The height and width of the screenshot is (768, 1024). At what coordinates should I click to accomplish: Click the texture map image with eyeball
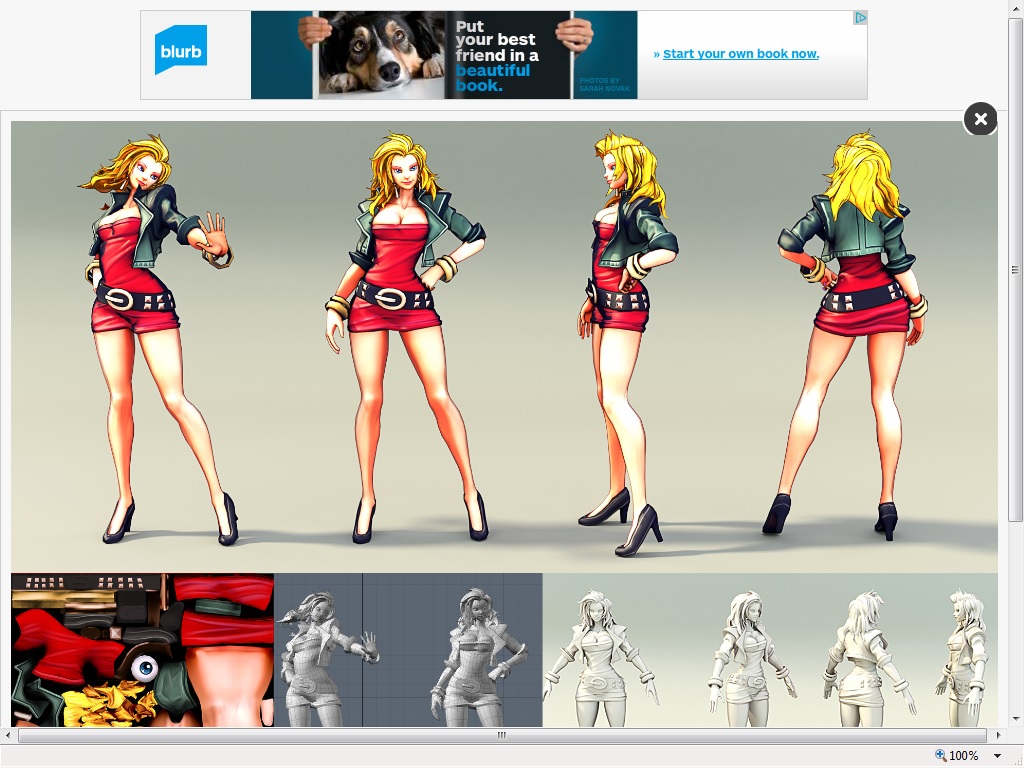[142, 650]
